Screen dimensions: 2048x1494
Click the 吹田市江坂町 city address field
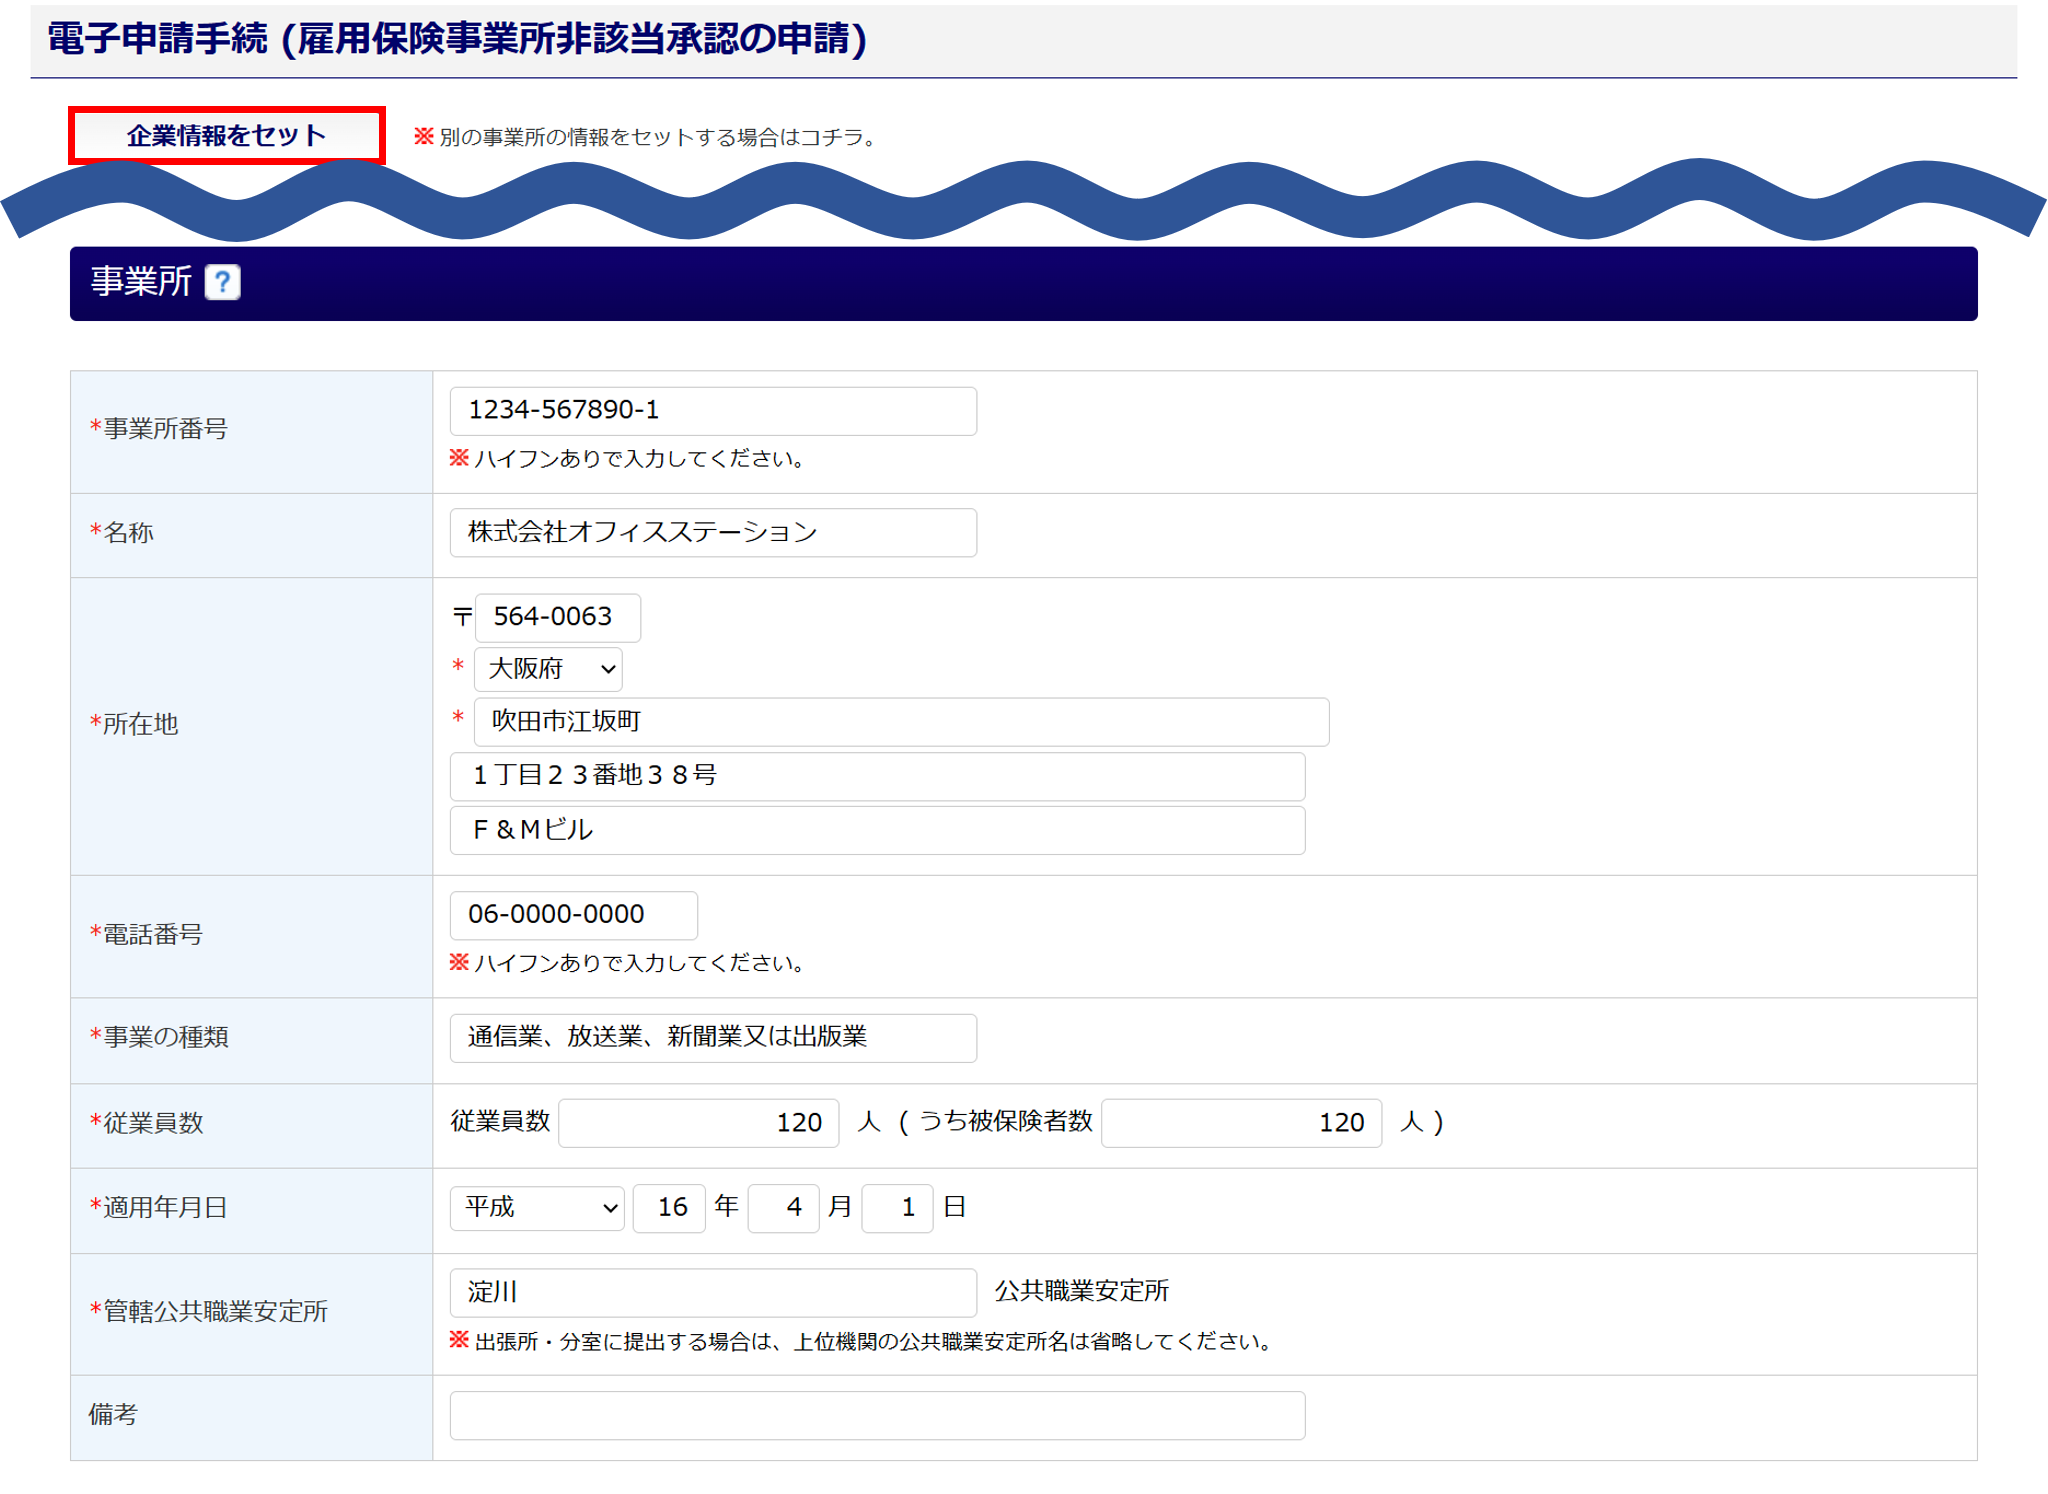pos(900,722)
